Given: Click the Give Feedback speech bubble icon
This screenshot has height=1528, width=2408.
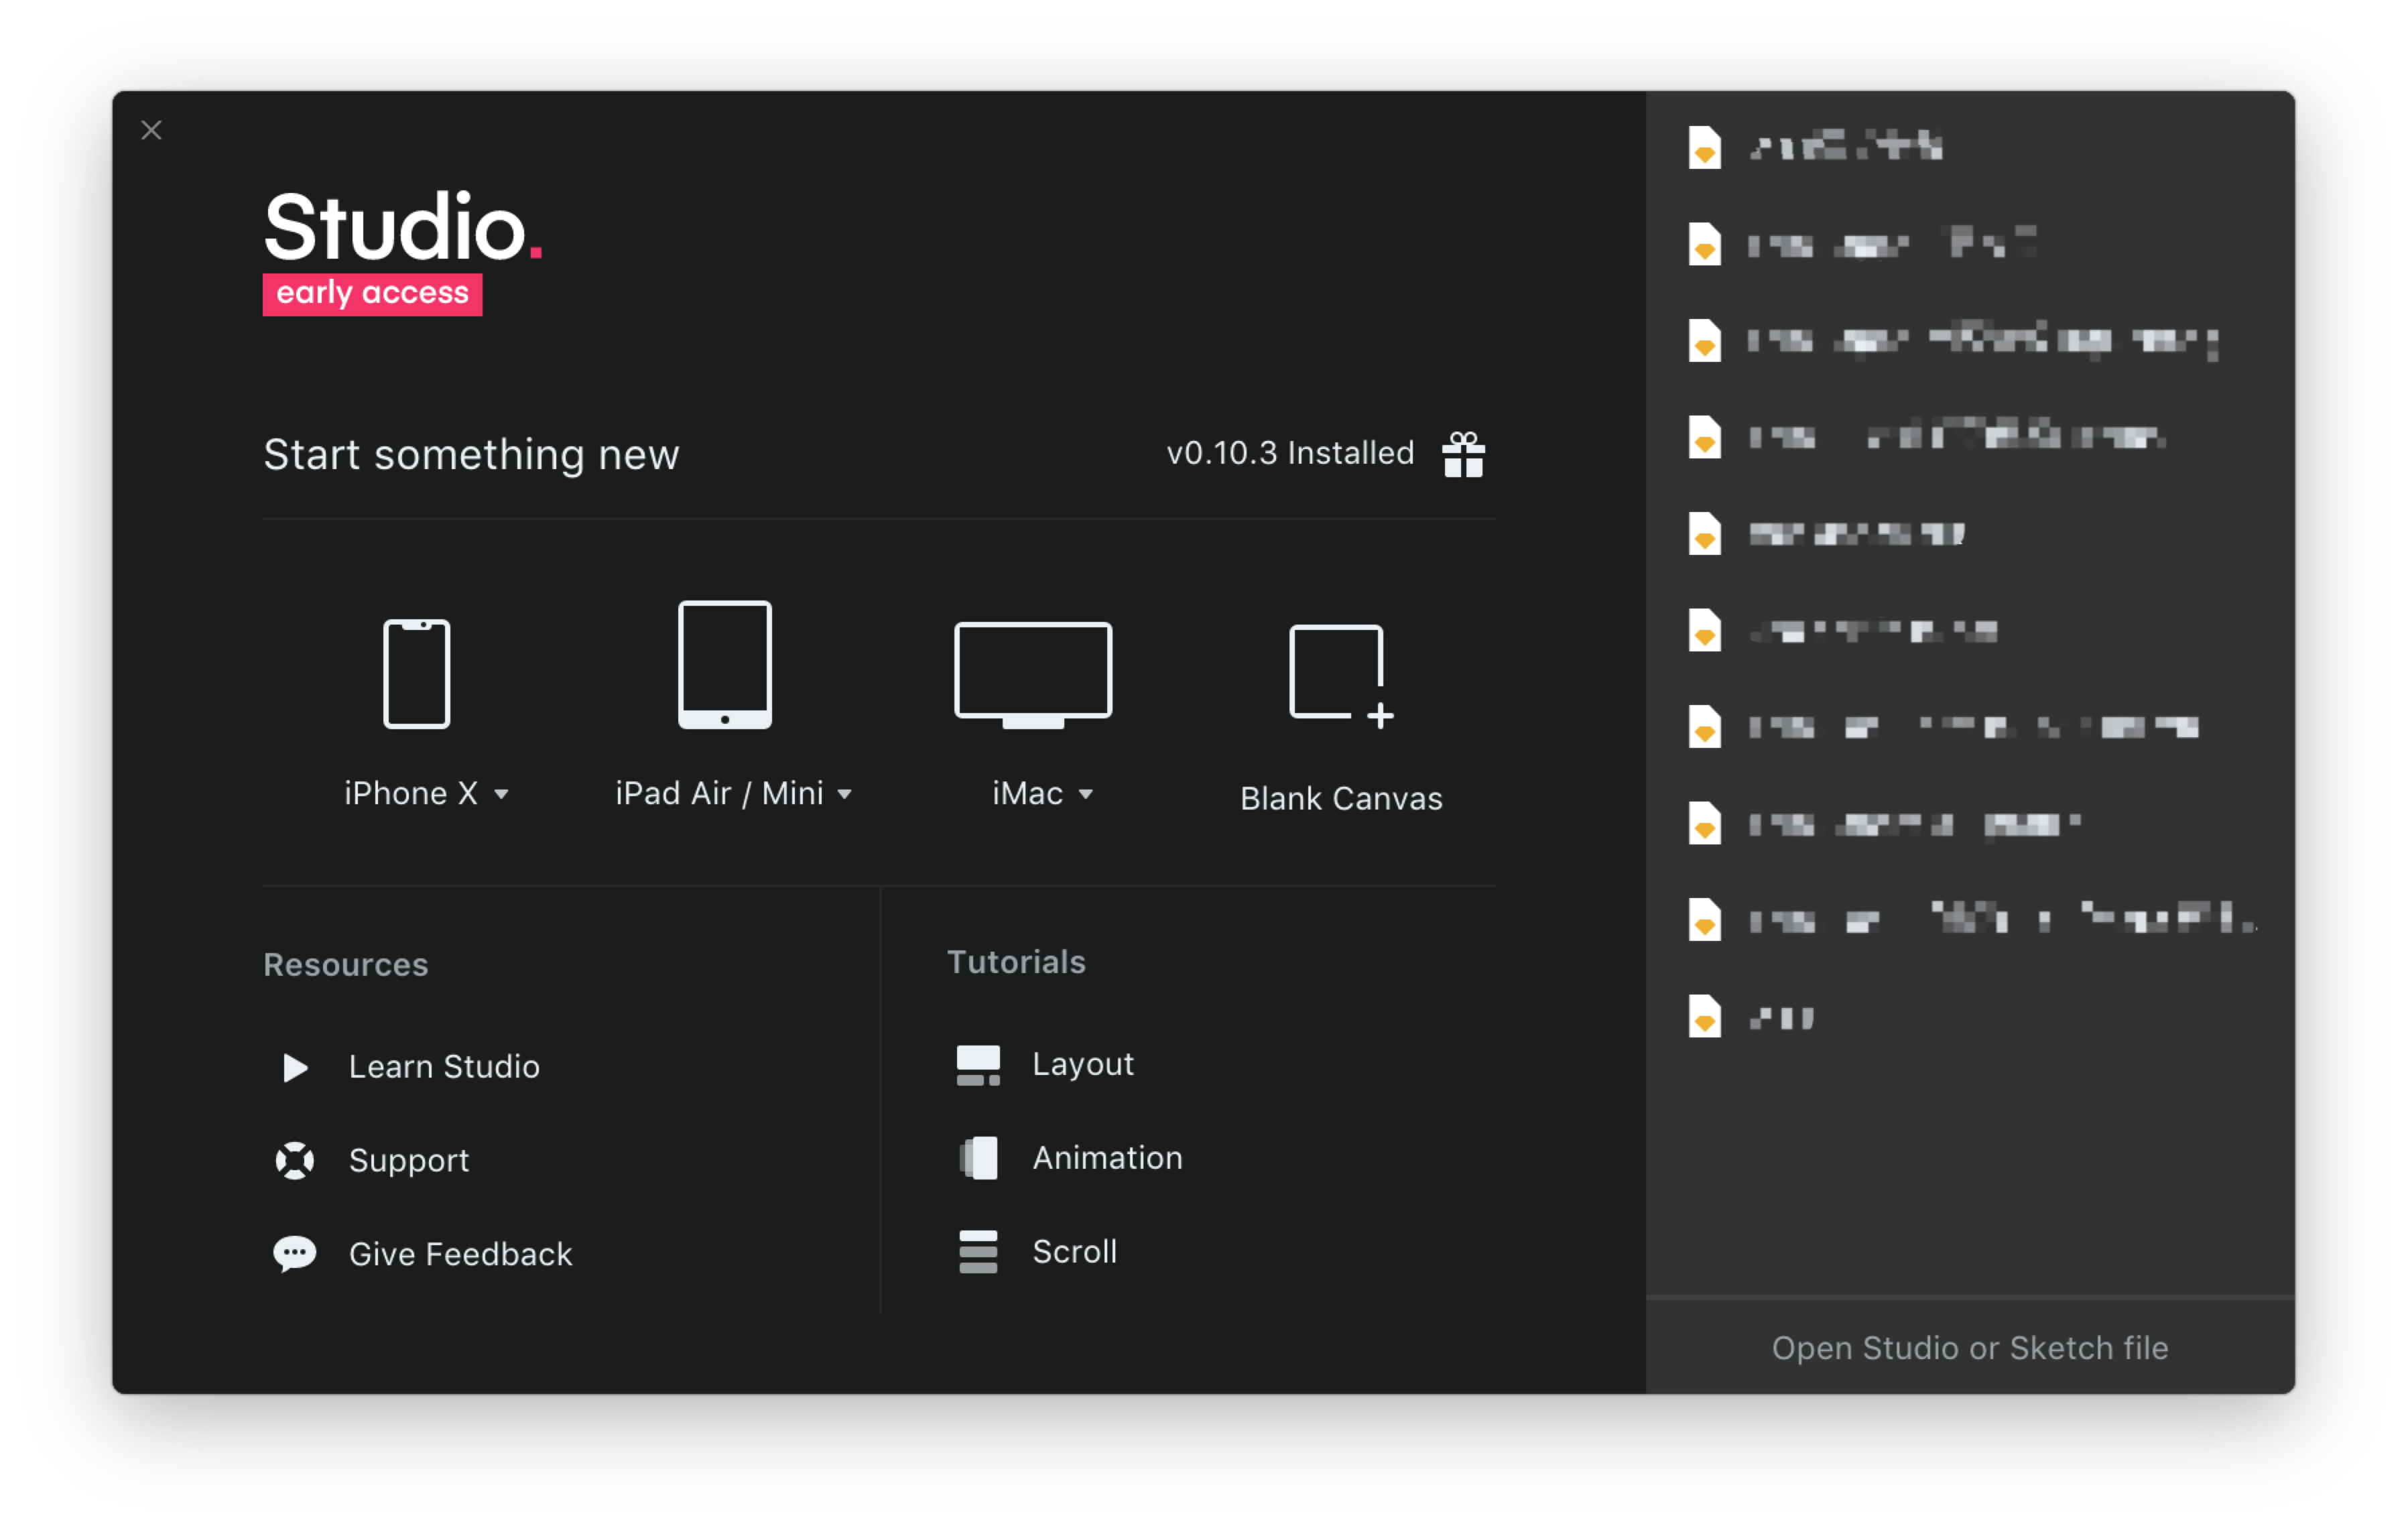Looking at the screenshot, I should click(294, 1253).
